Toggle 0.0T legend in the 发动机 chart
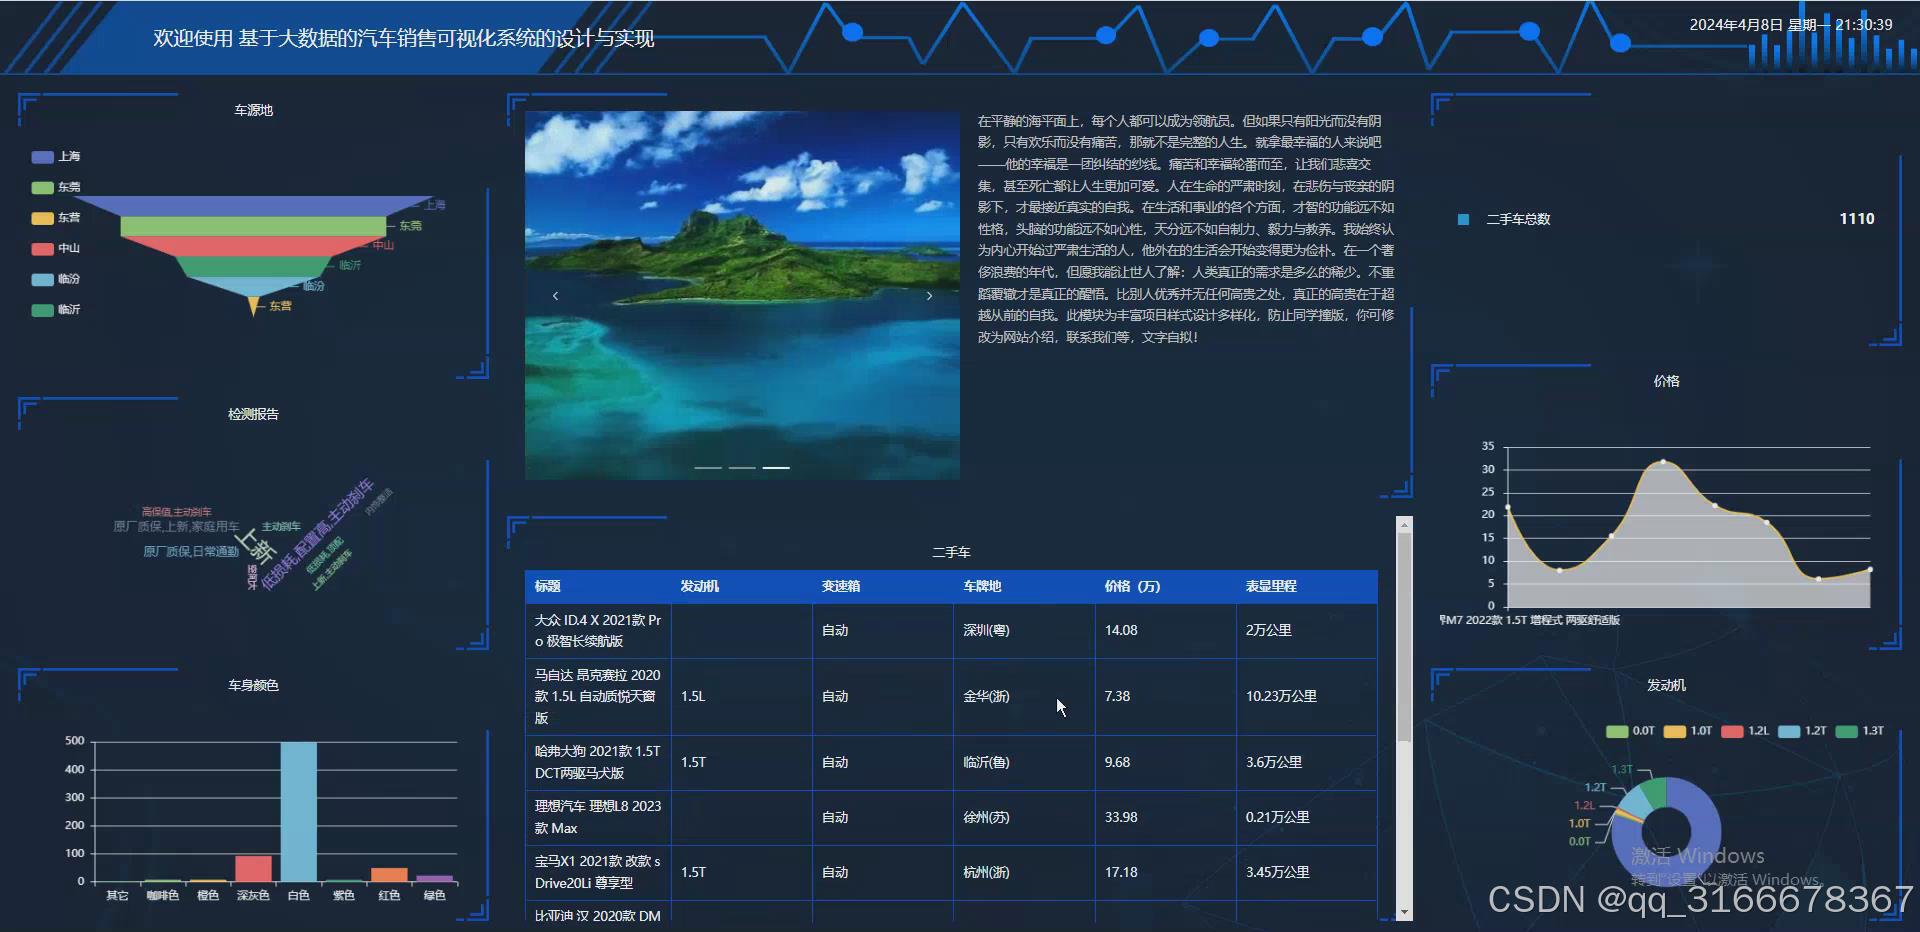1920x932 pixels. coord(1630,731)
